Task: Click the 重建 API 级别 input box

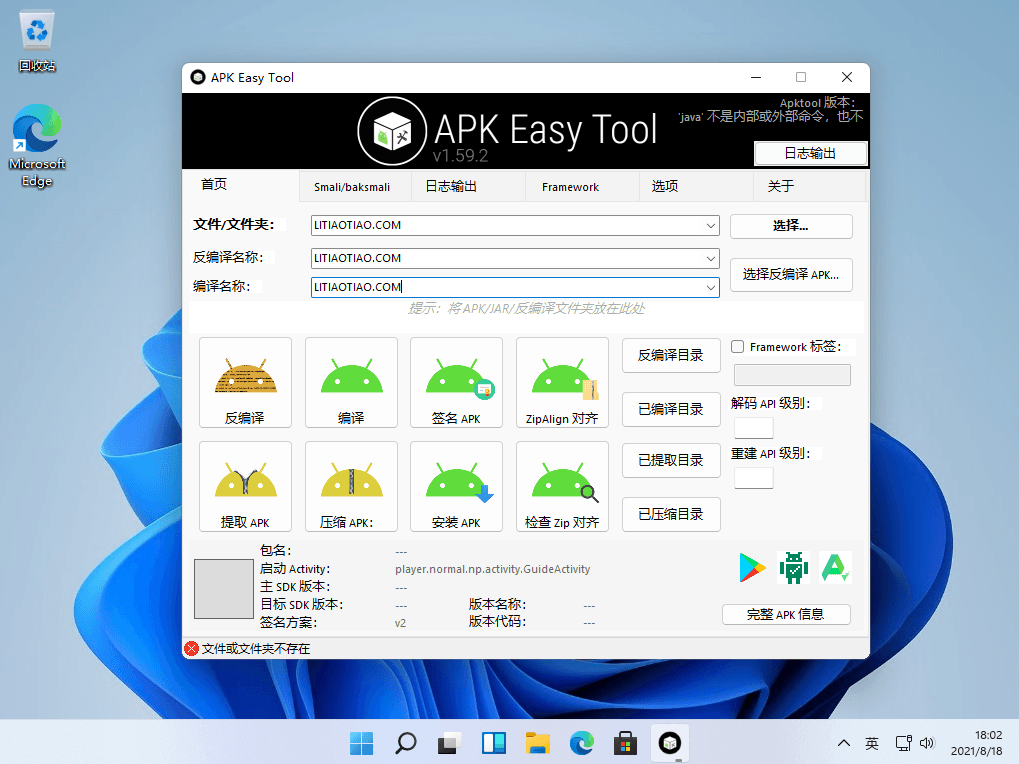Action: point(754,478)
